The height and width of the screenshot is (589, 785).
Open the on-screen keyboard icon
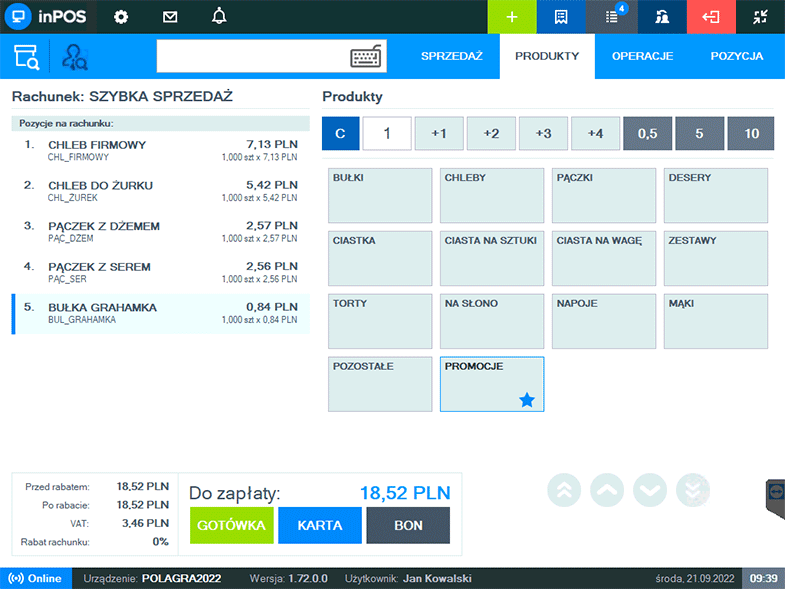367,57
